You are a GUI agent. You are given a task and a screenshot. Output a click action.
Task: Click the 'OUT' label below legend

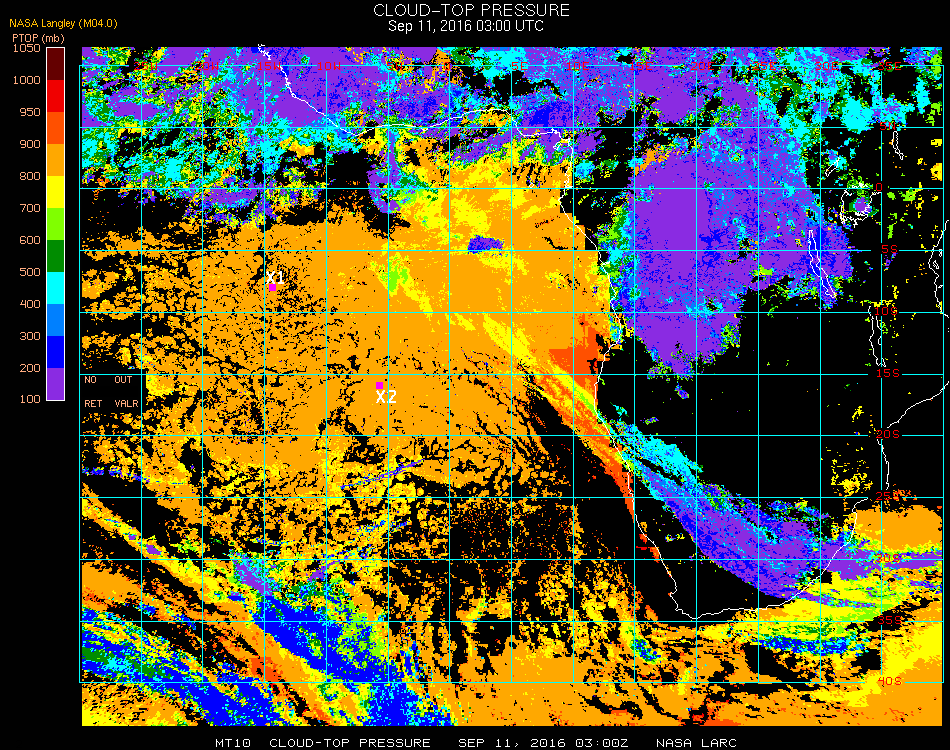pyautogui.click(x=123, y=380)
